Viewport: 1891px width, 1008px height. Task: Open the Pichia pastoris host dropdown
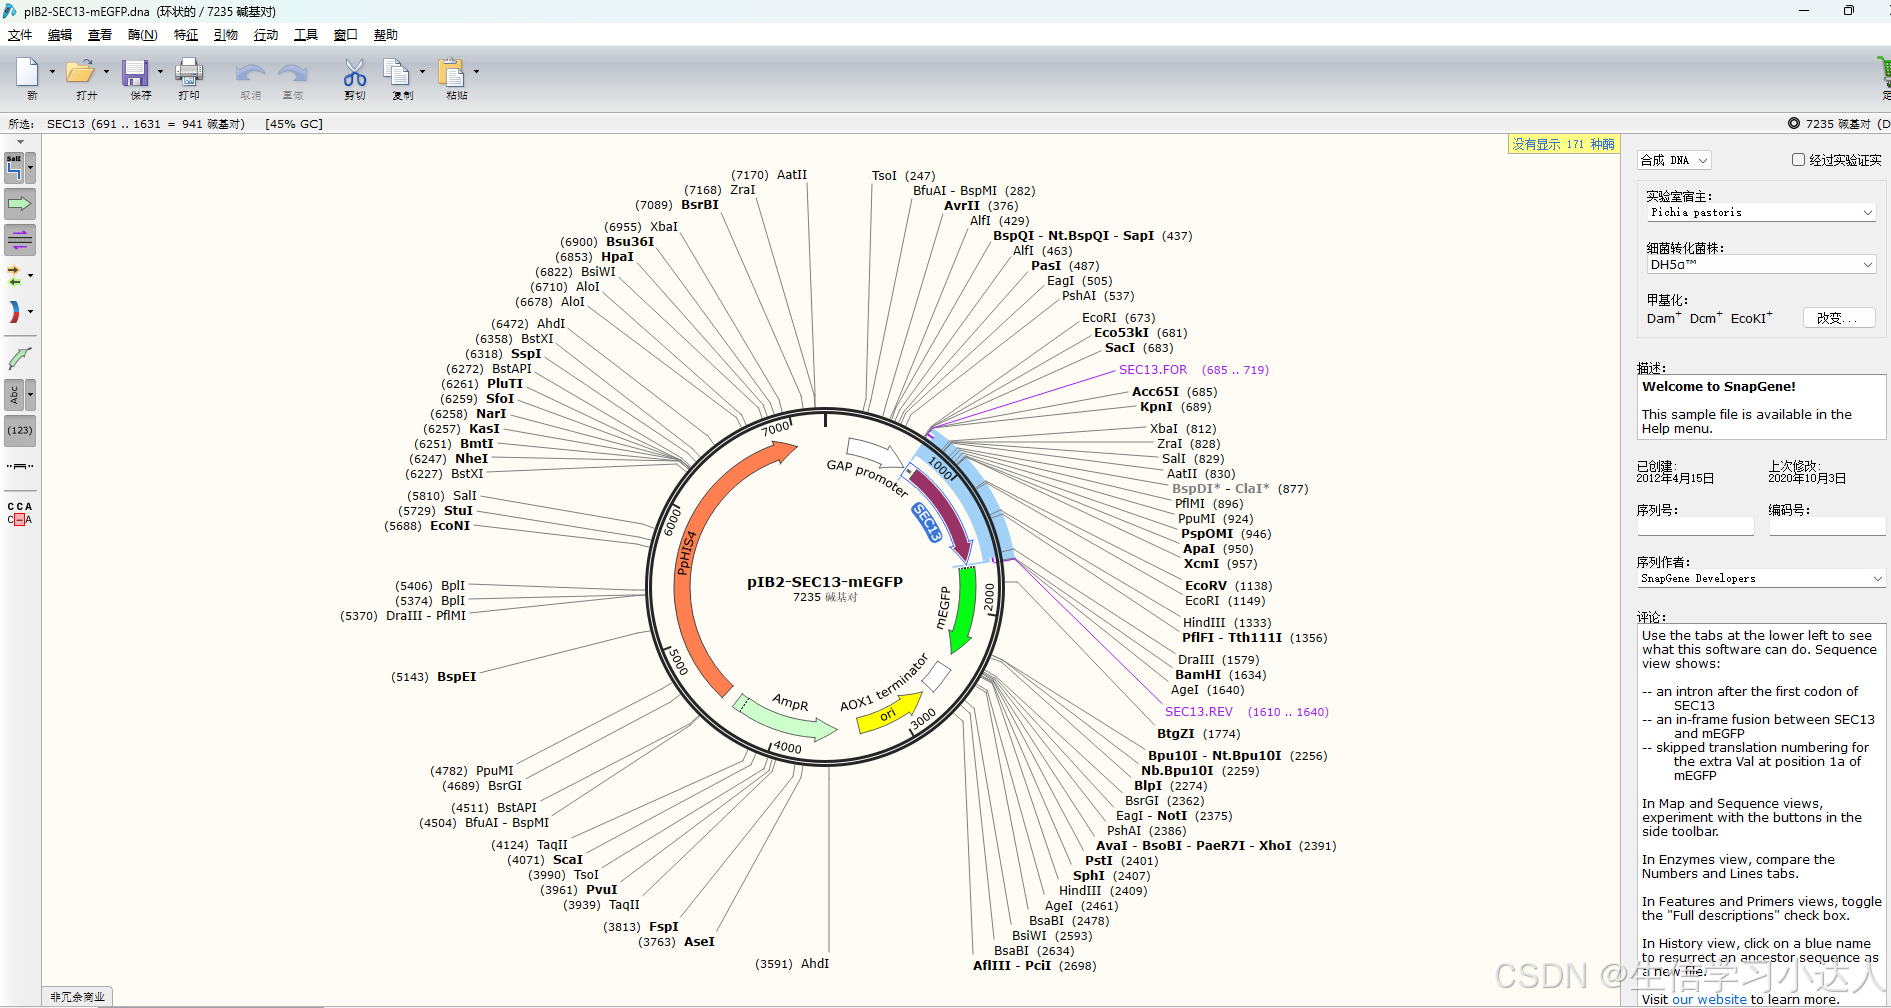coord(1761,213)
